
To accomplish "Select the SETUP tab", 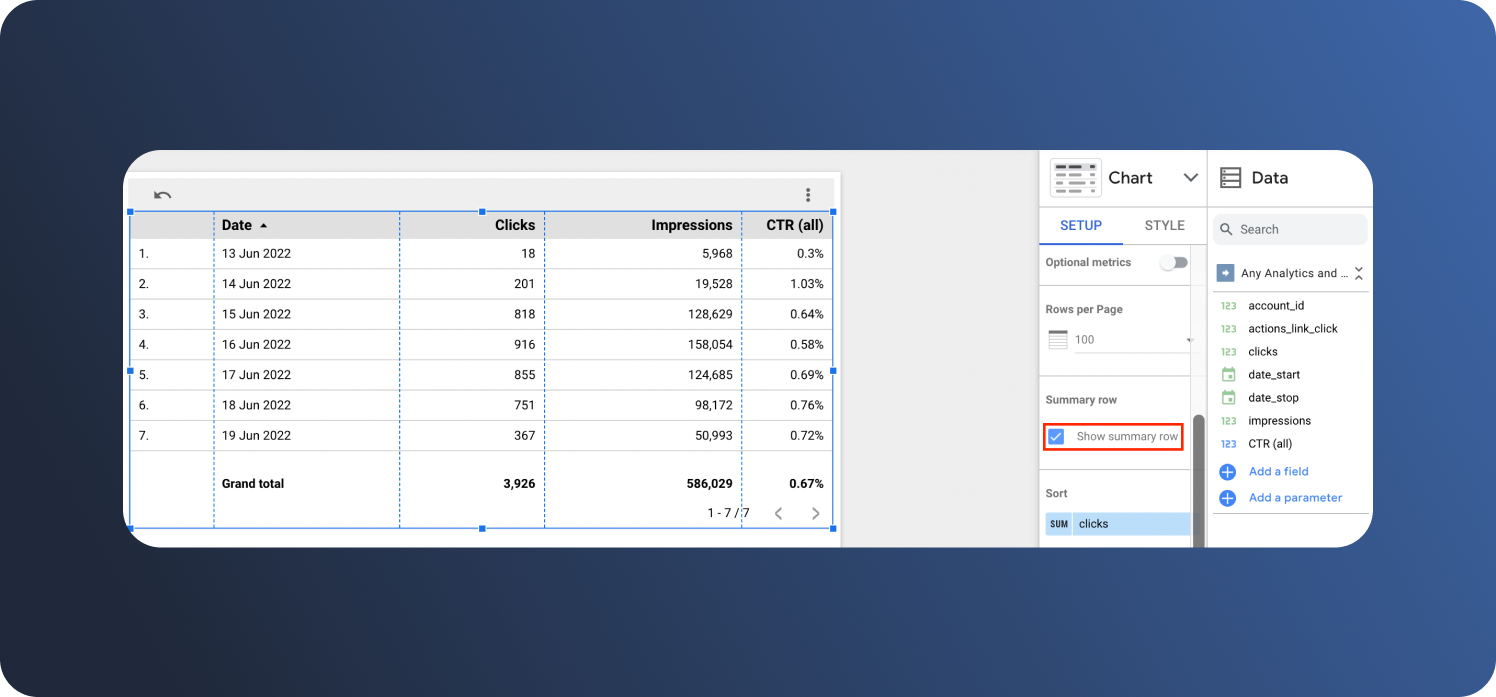I will tap(1081, 226).
